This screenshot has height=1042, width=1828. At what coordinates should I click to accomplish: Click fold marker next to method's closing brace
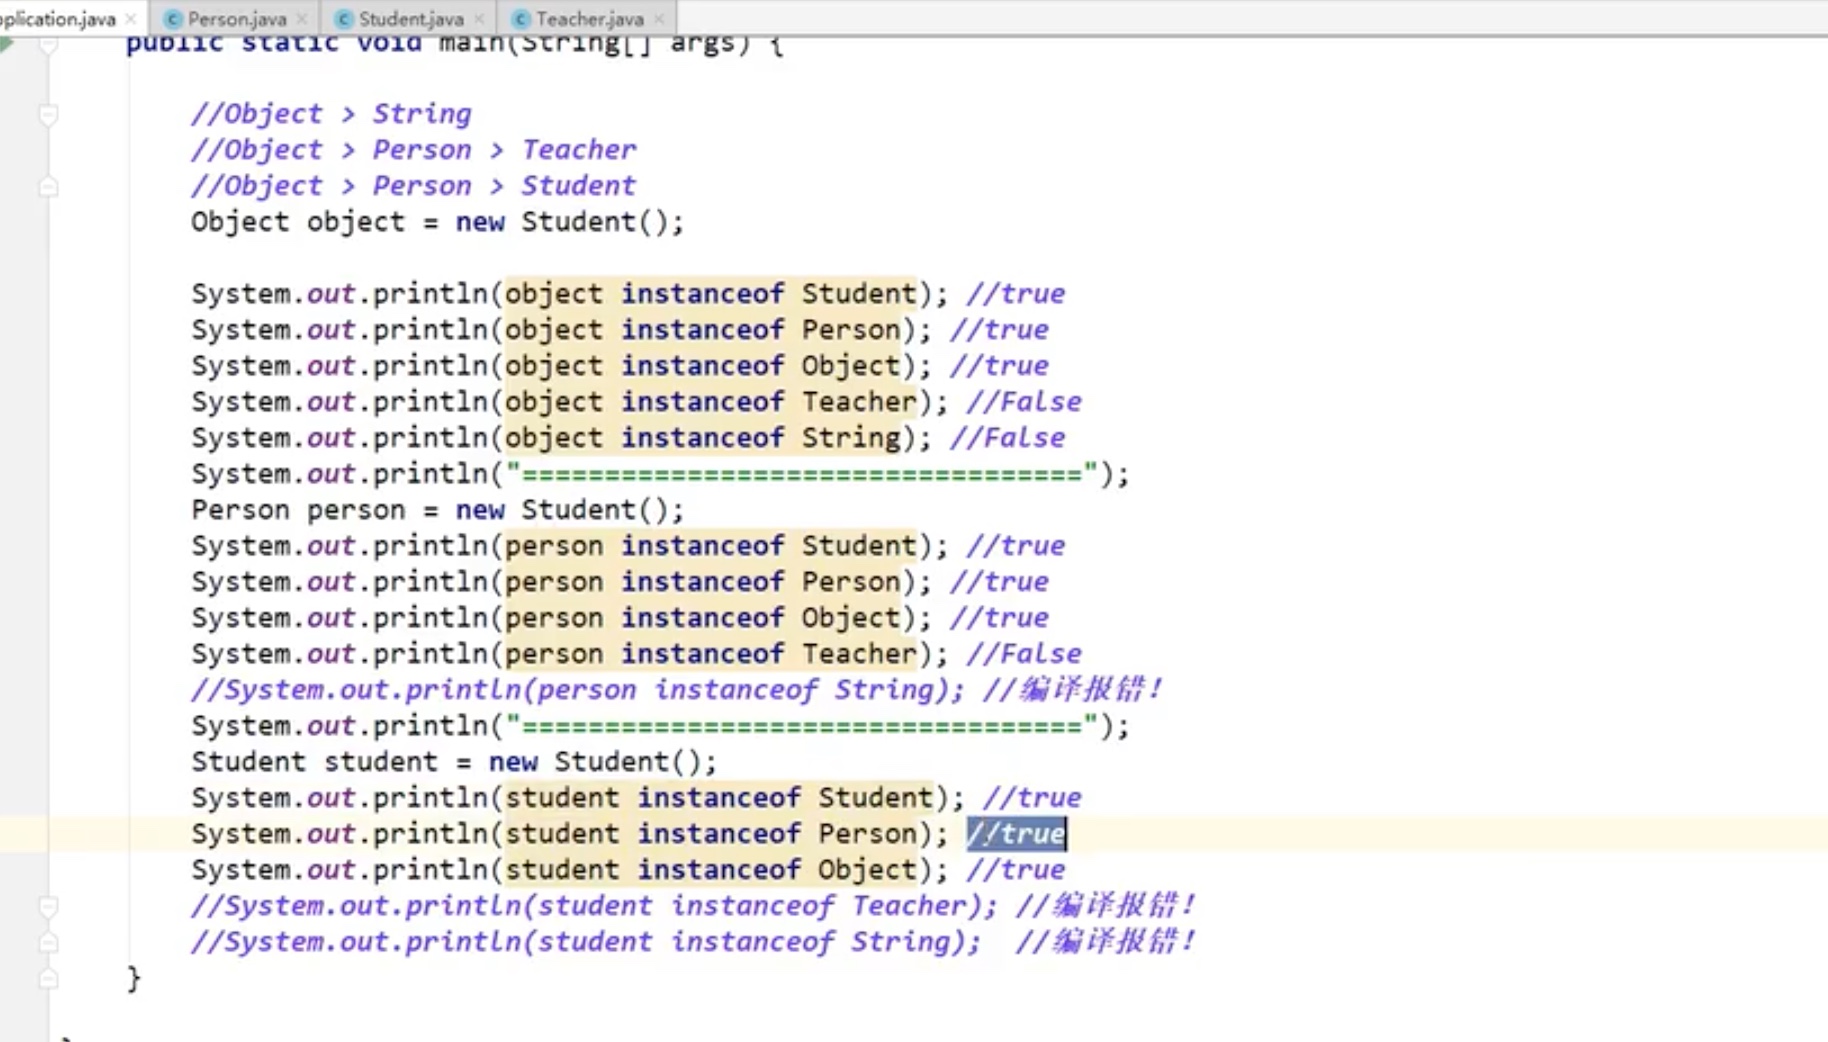click(x=48, y=979)
